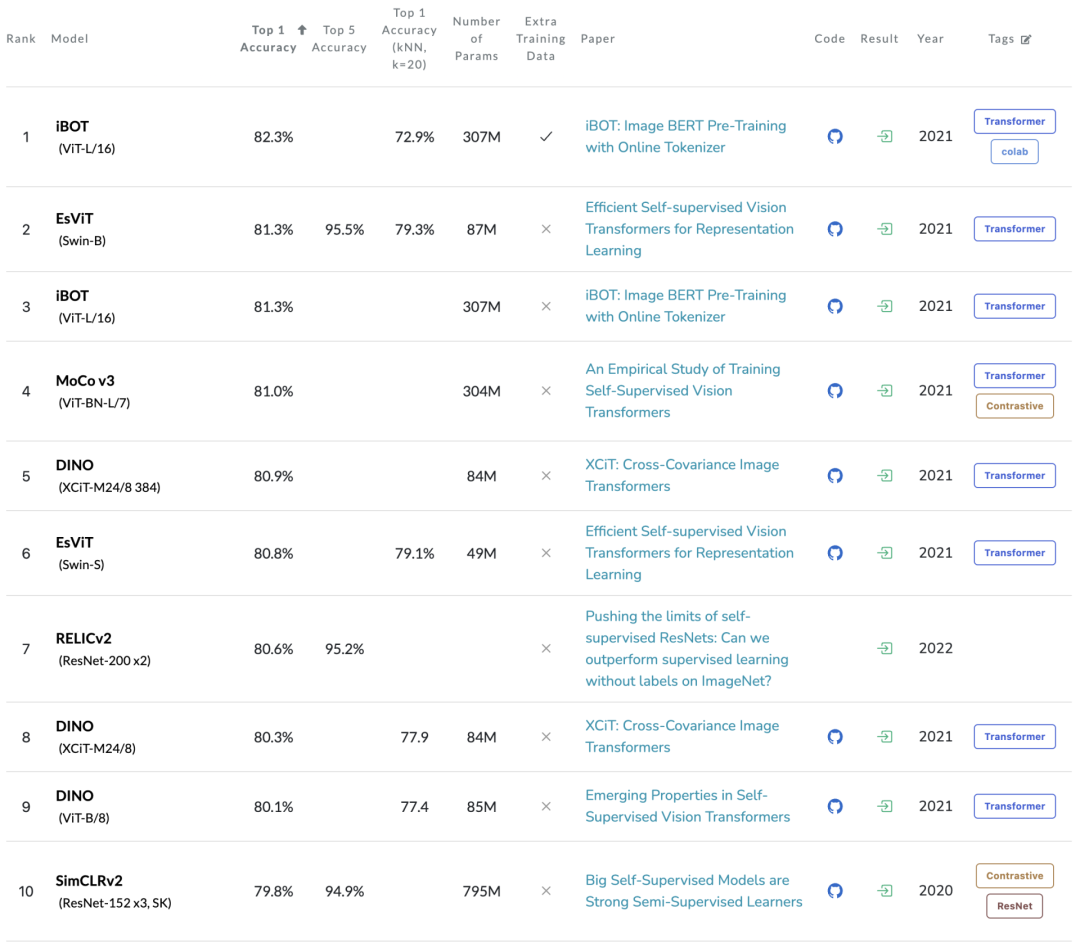Image resolution: width=1080 pixels, height=943 pixels.
Task: Click the colab tag on iBOT row
Action: coord(1014,152)
